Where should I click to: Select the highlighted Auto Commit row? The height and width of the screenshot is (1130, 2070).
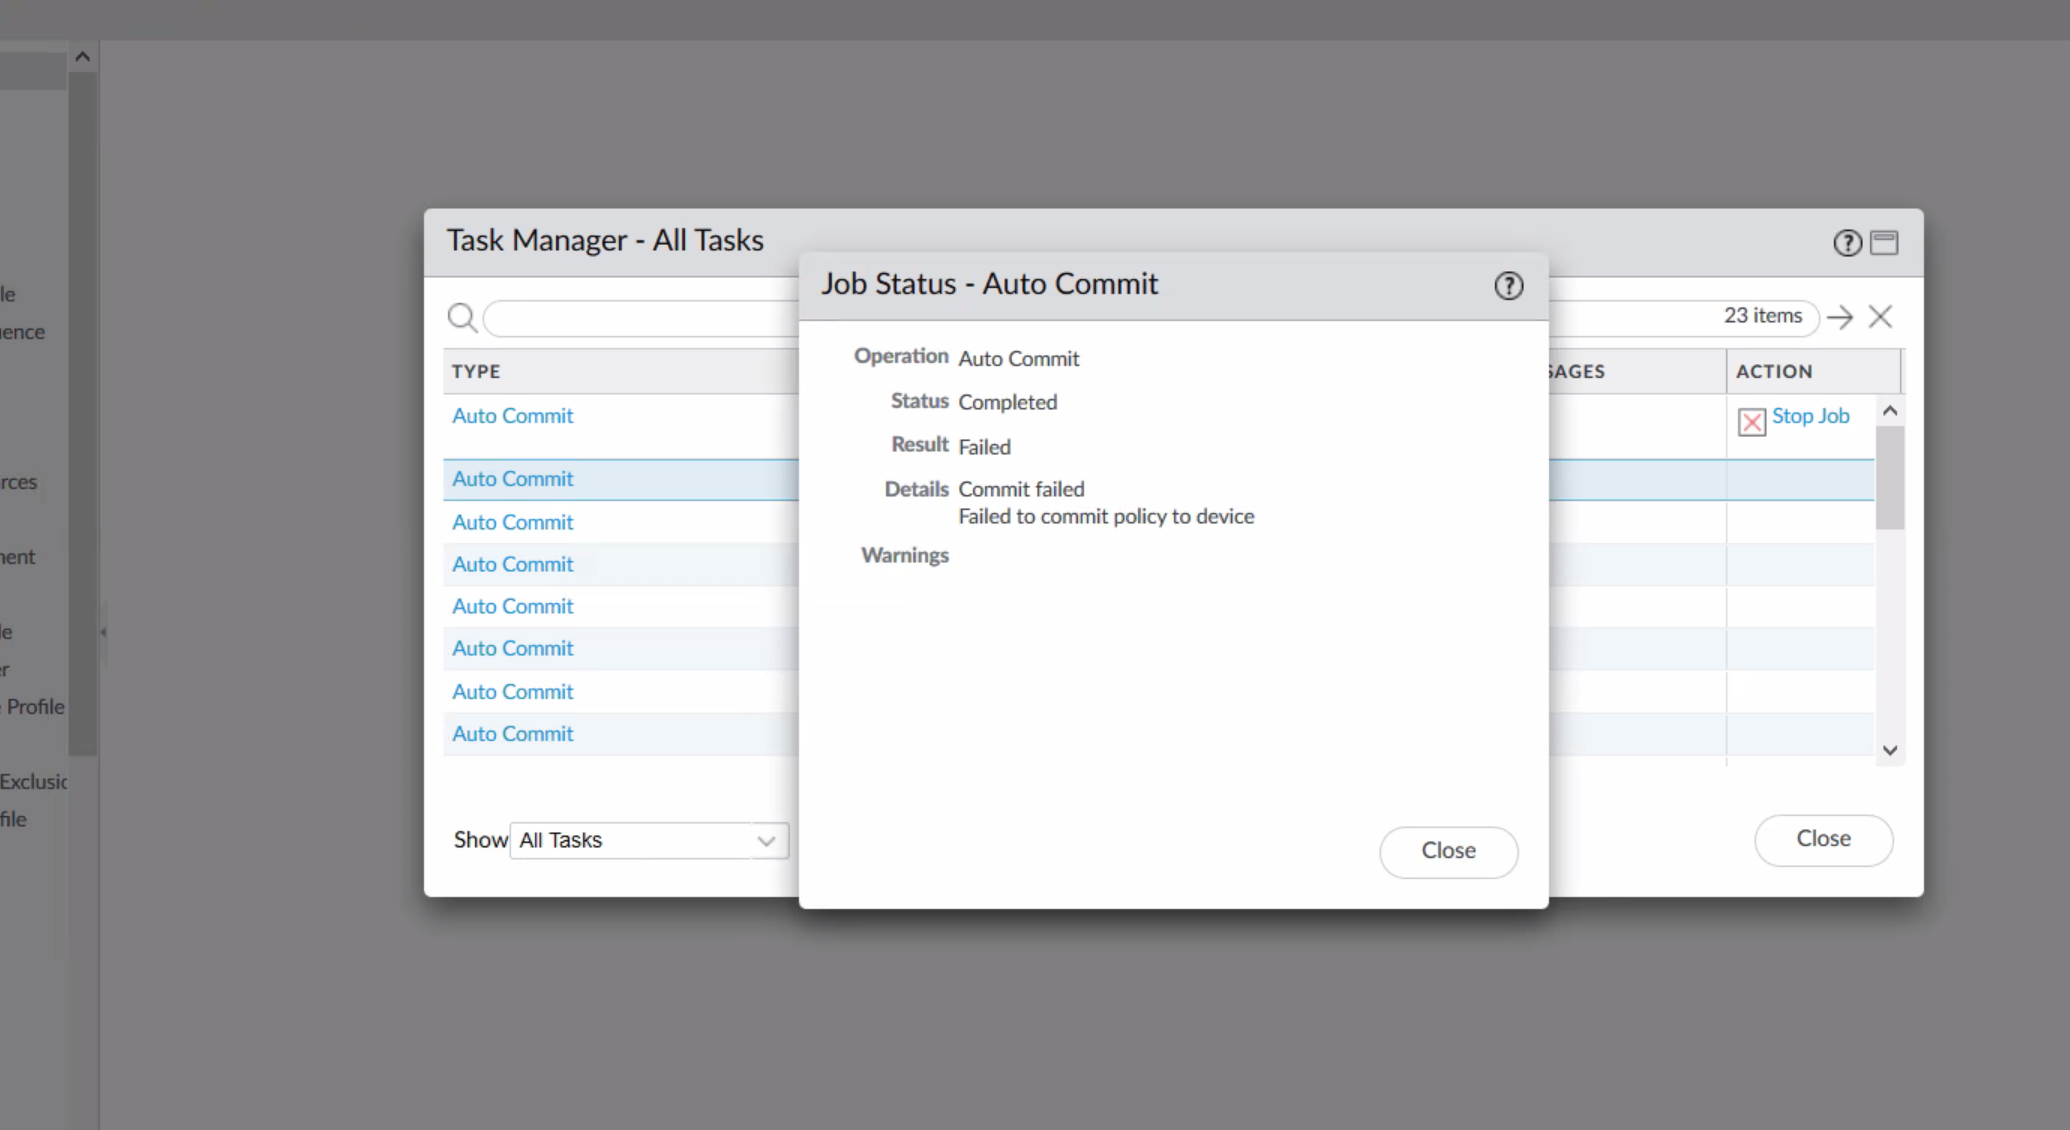512,479
